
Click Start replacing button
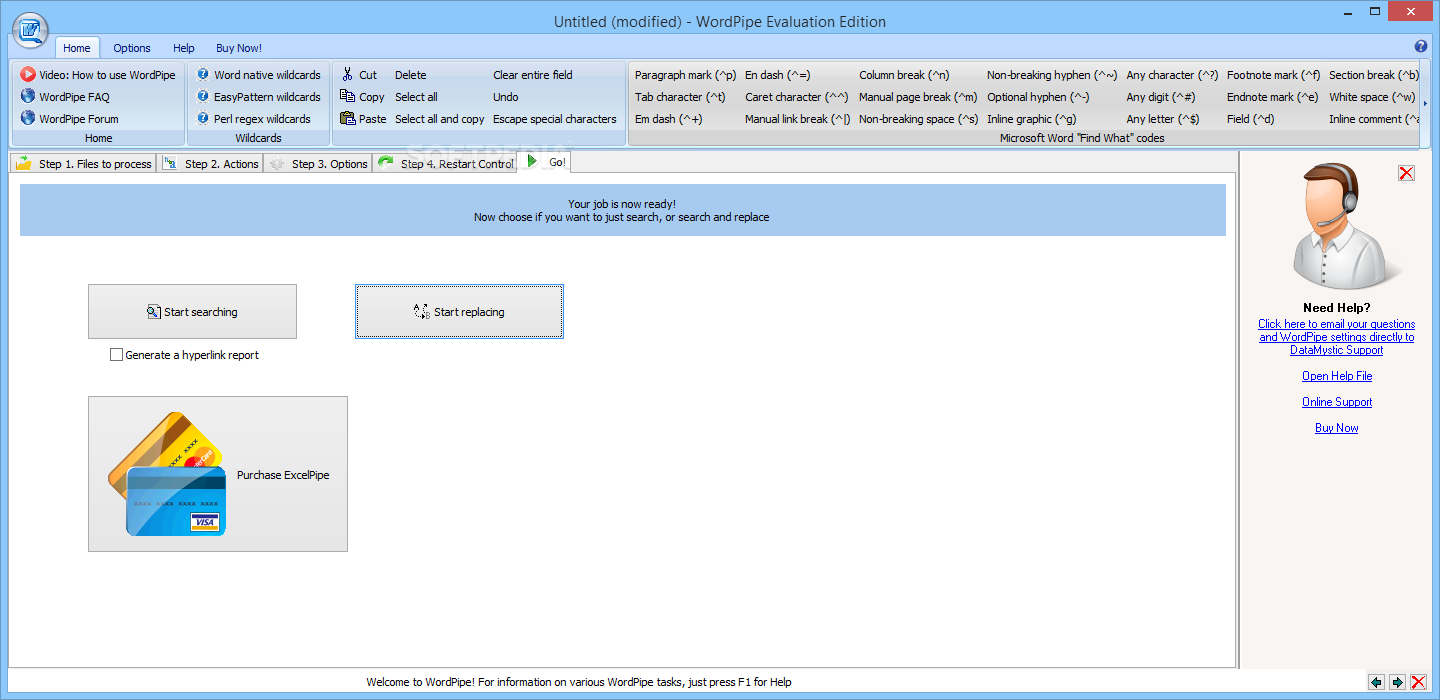coord(459,312)
